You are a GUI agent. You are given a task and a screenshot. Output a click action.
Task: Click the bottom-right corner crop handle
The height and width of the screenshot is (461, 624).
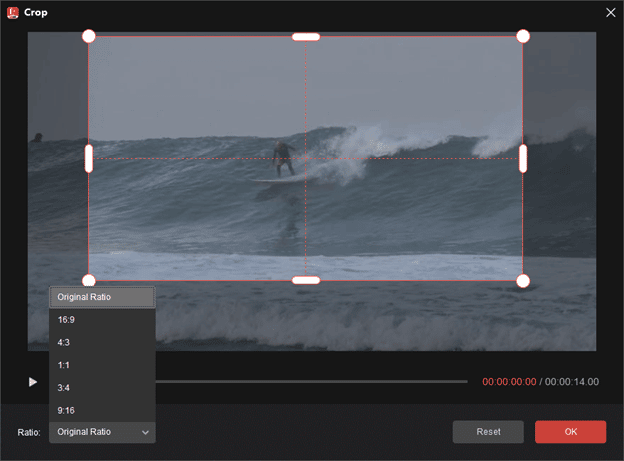coord(522,280)
